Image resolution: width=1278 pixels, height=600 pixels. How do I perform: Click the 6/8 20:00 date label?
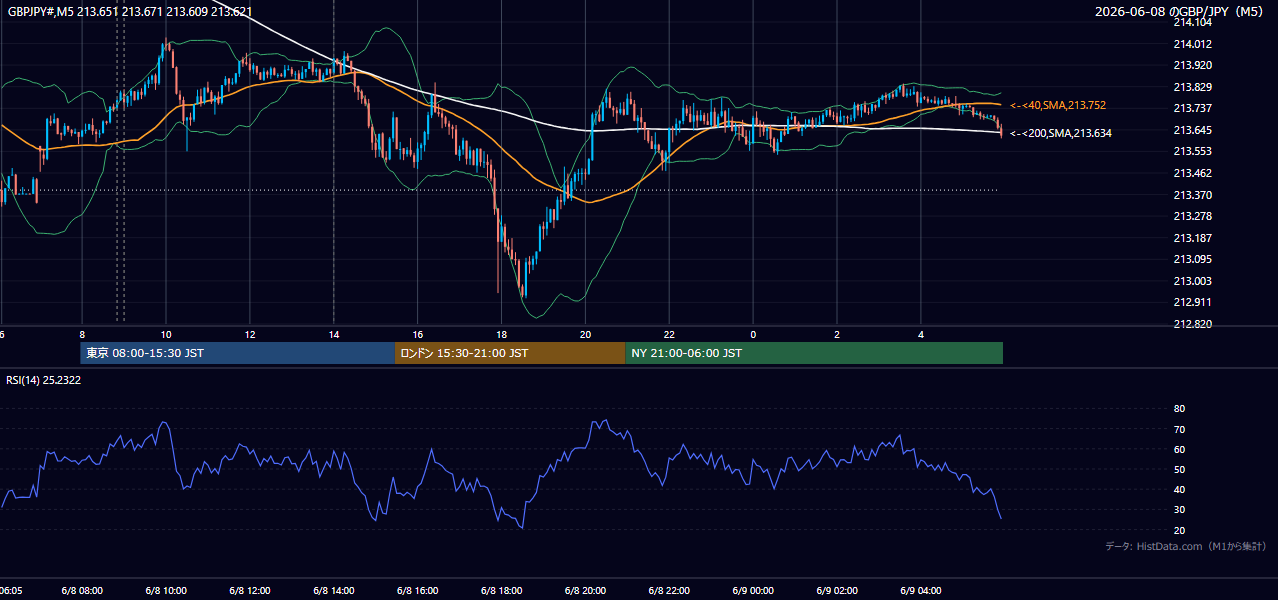(586, 590)
